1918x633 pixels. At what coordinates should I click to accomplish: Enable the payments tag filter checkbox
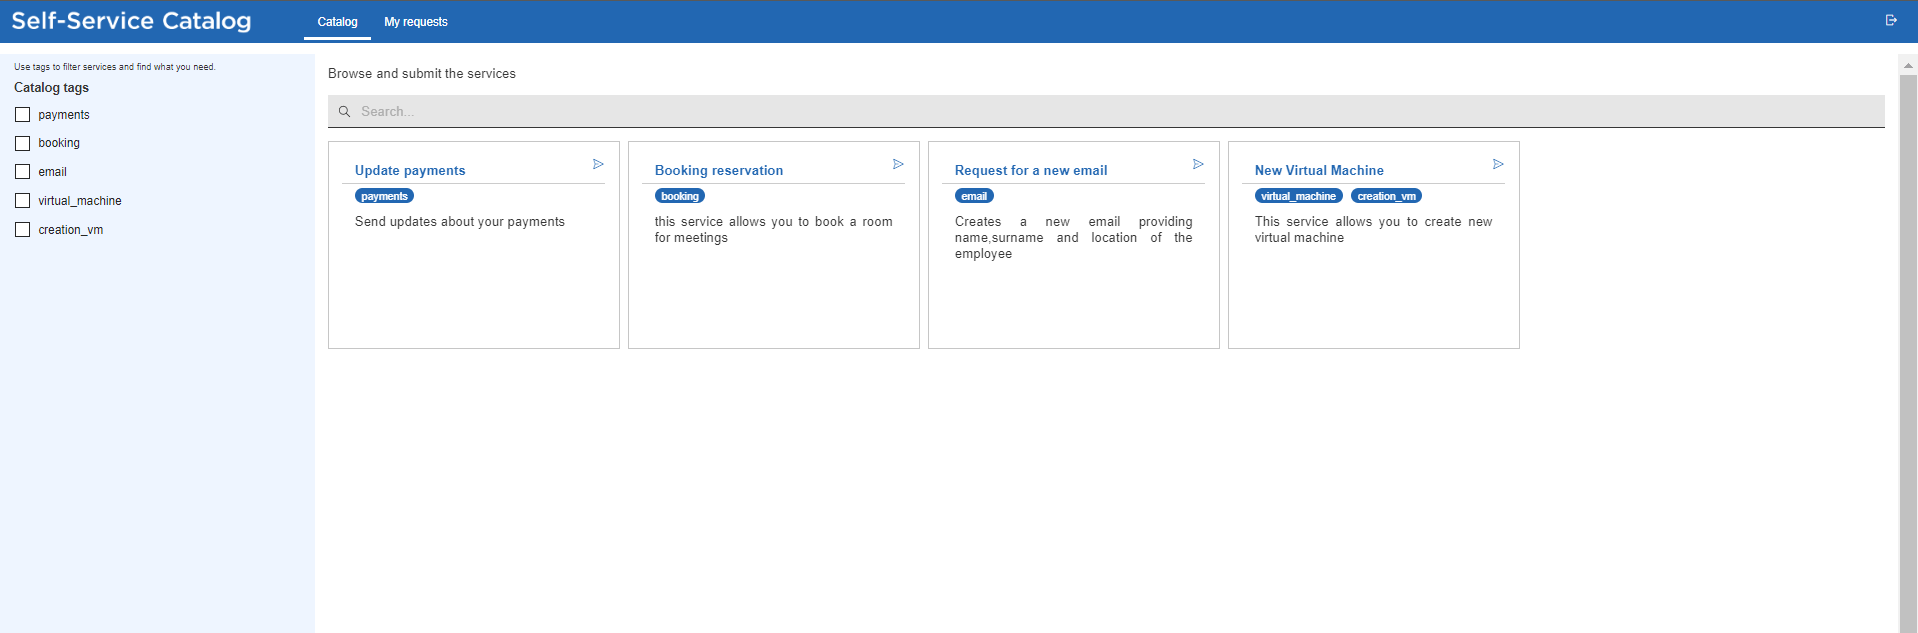point(23,115)
